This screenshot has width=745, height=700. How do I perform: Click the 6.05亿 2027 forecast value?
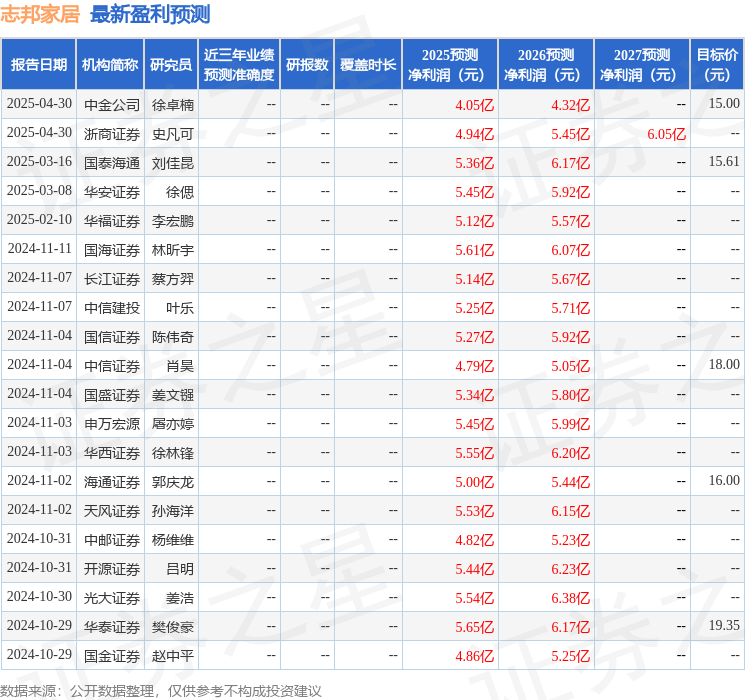(666, 134)
